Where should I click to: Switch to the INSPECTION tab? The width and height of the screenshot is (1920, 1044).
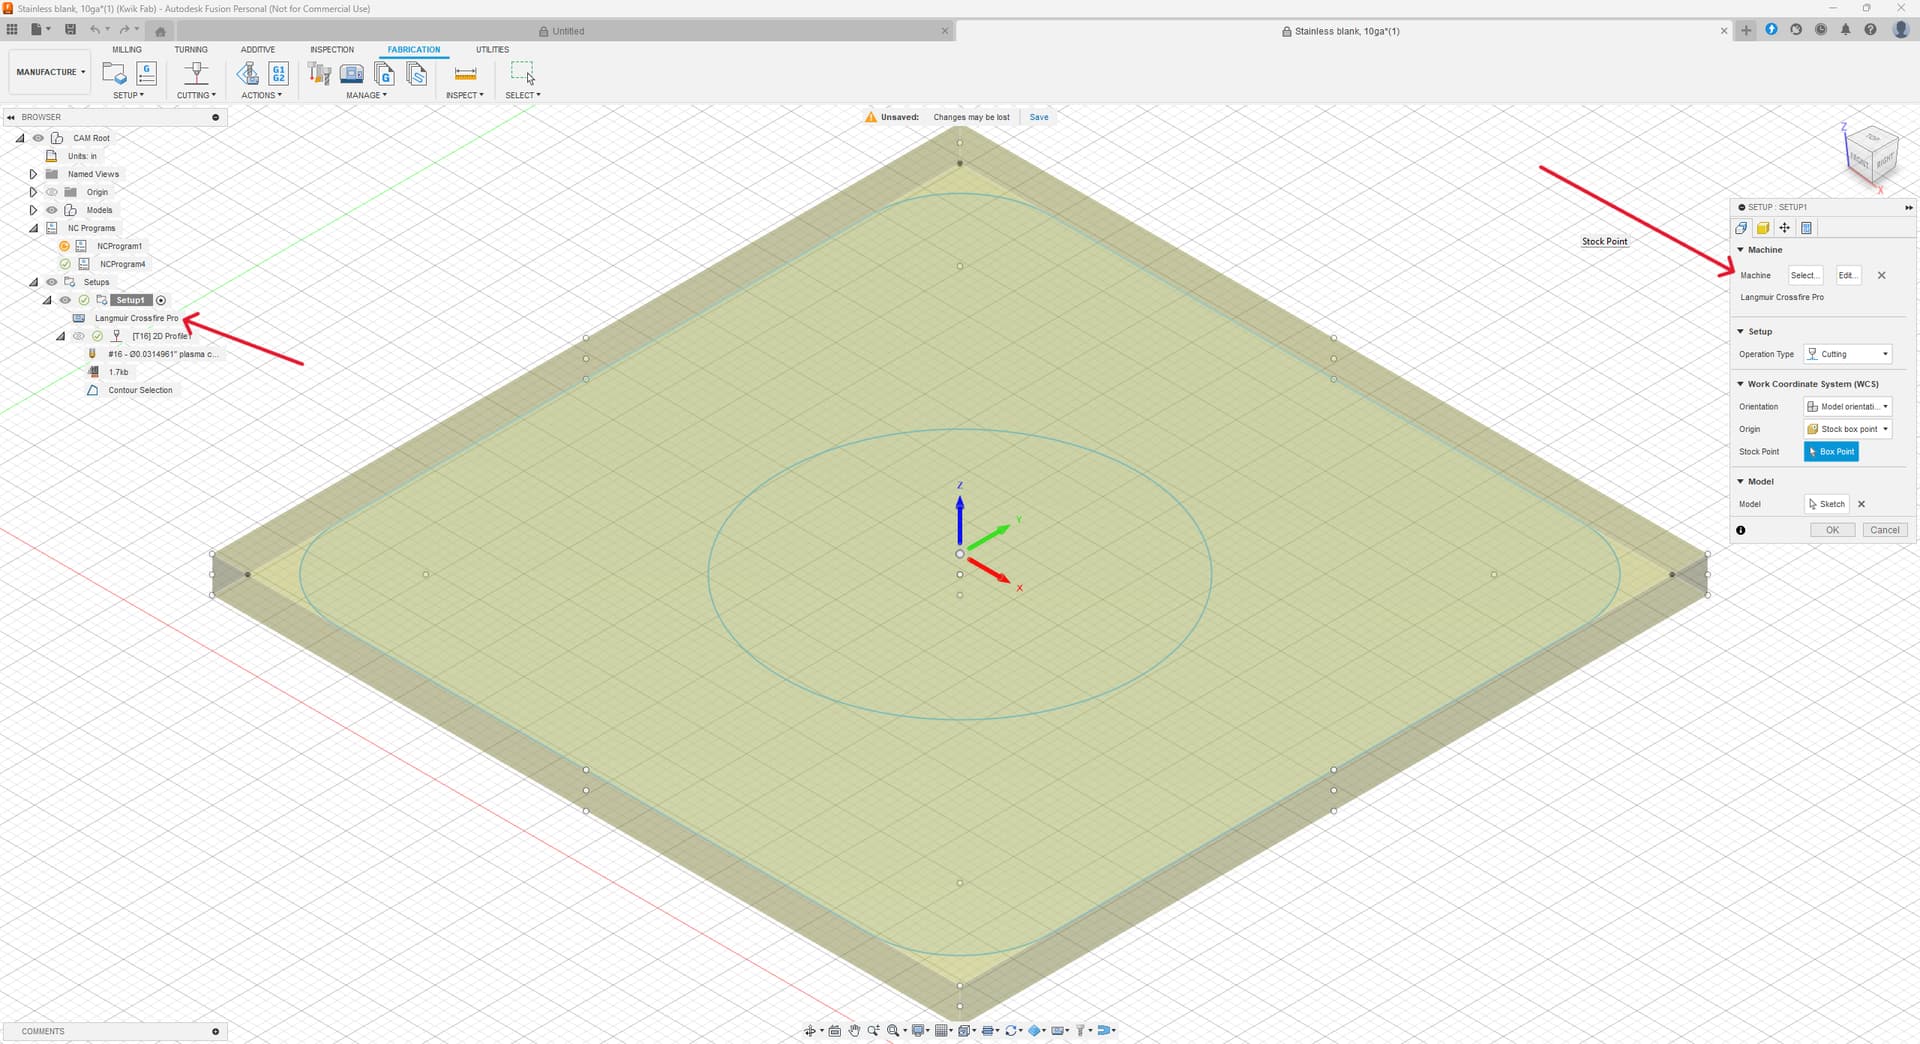click(332, 49)
